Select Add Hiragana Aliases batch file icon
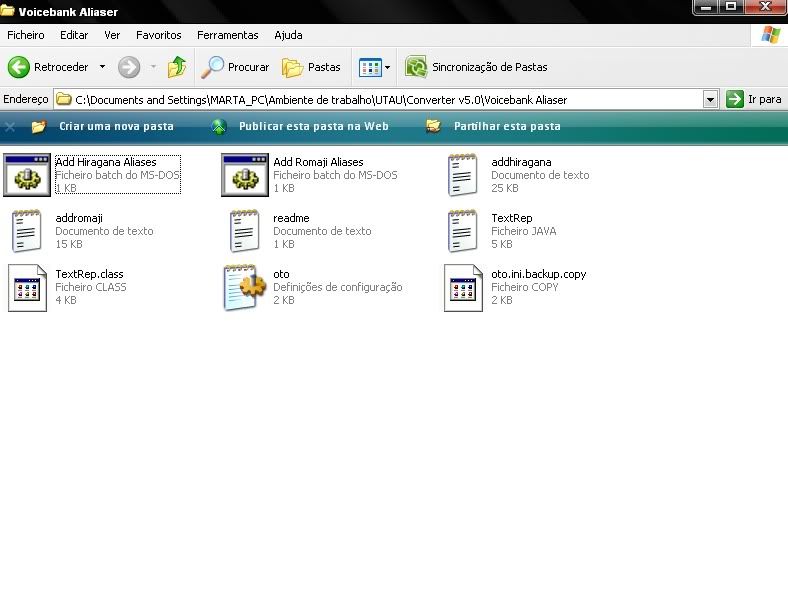This screenshot has height=589, width=788. (x=27, y=175)
